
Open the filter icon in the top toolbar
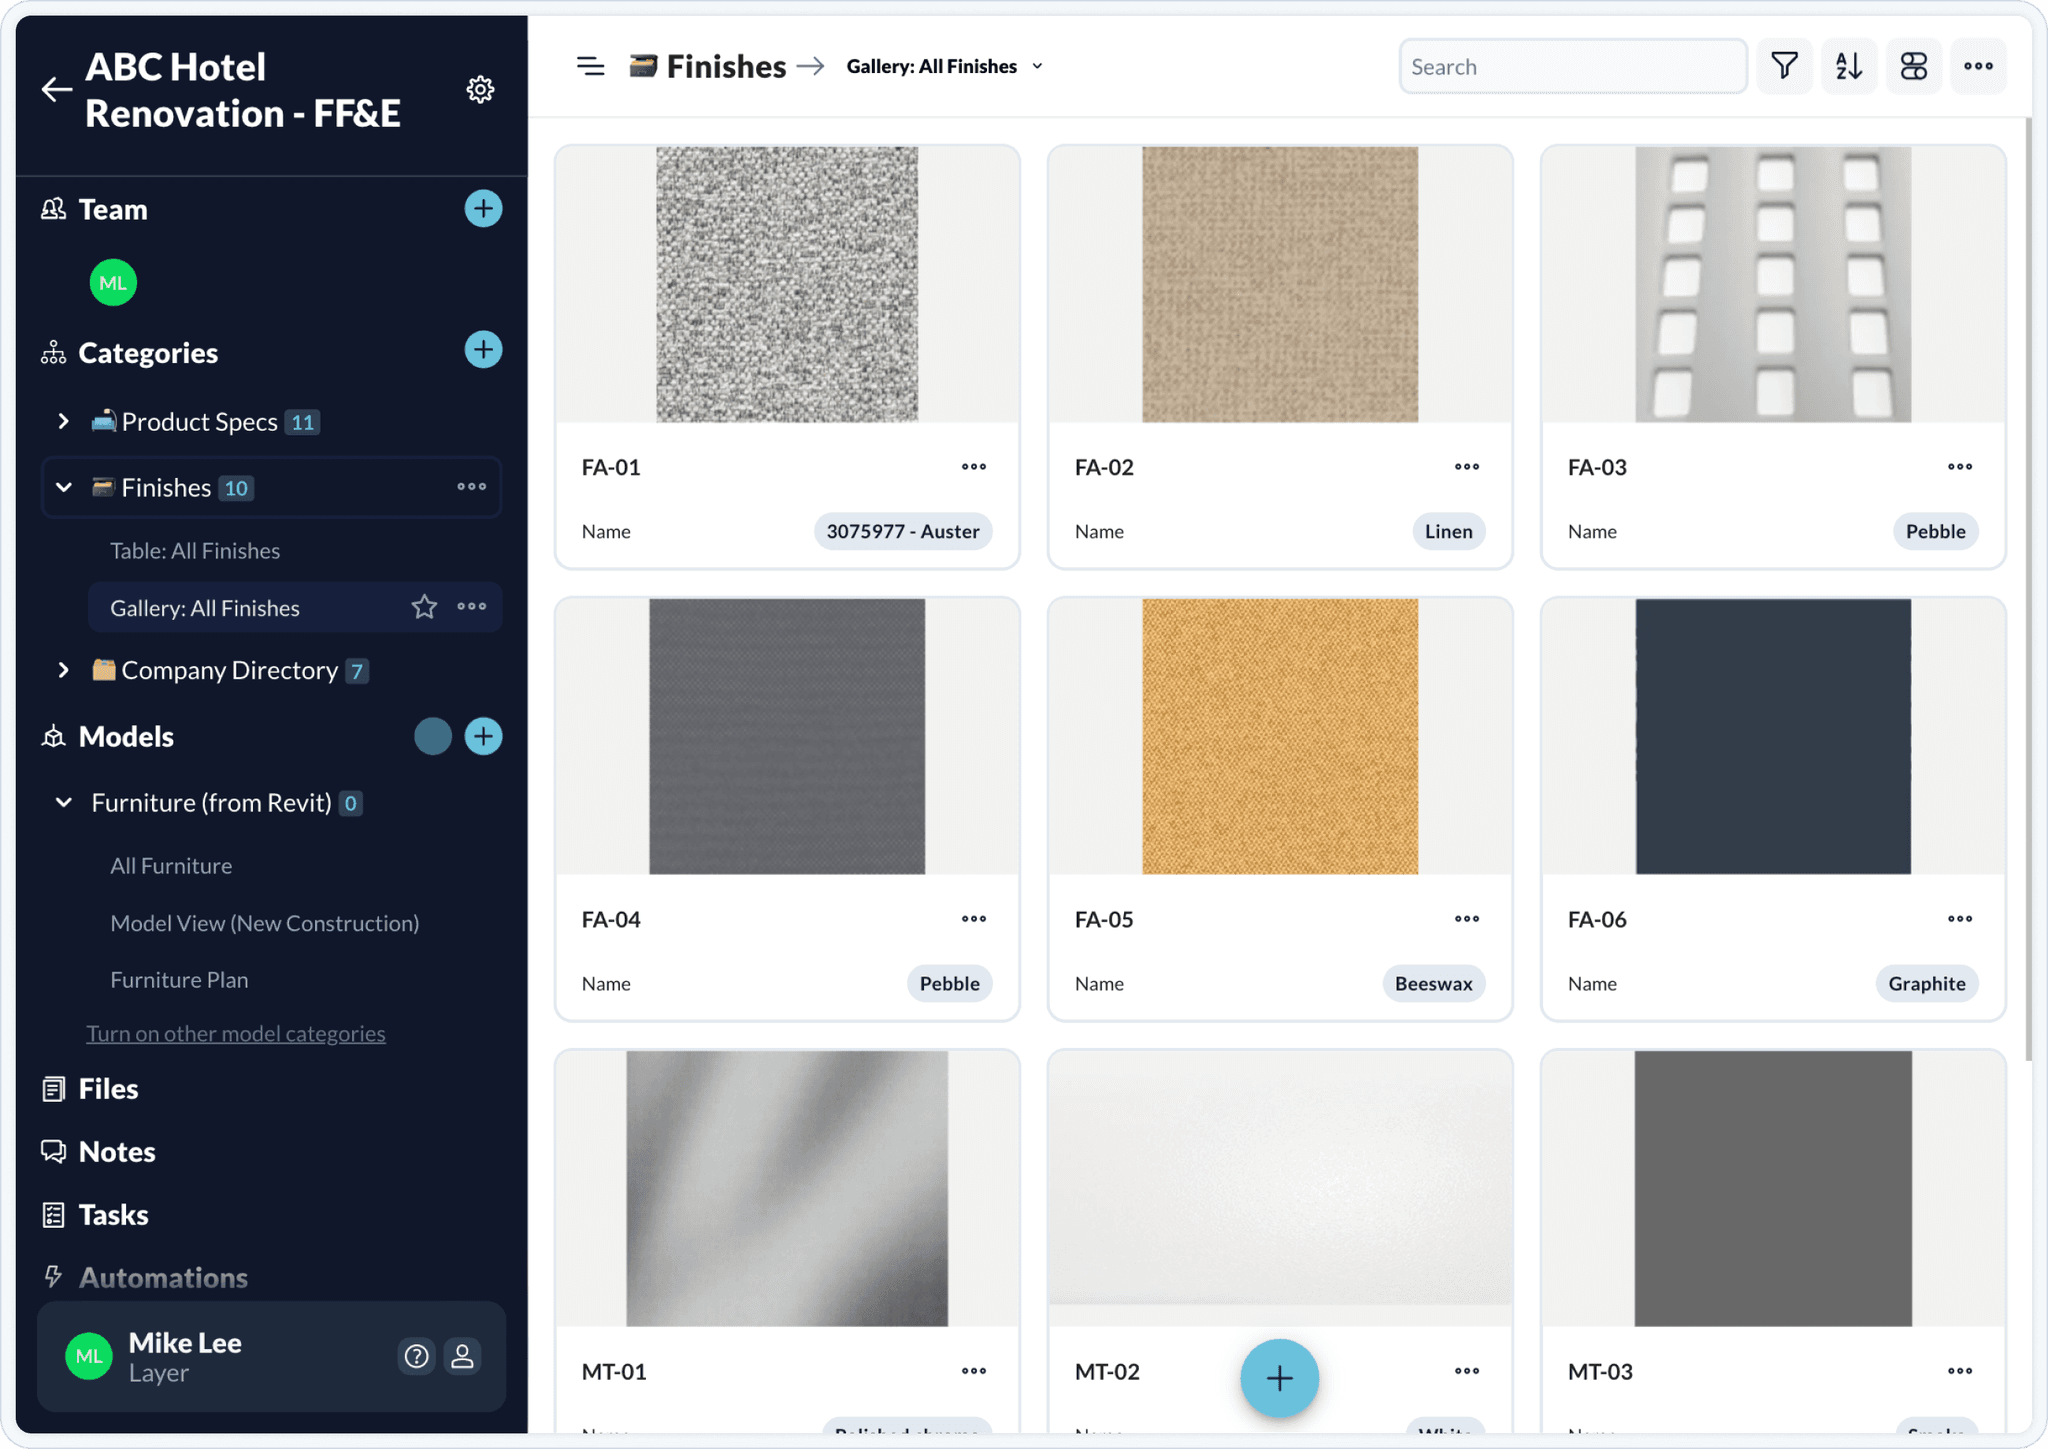coord(1784,66)
